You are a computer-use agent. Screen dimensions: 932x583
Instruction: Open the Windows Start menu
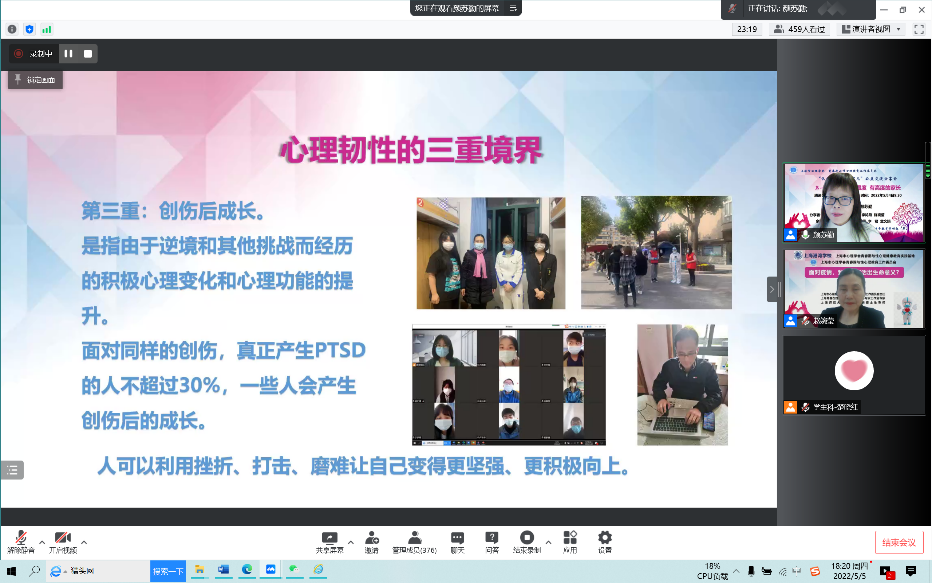tap(11, 571)
